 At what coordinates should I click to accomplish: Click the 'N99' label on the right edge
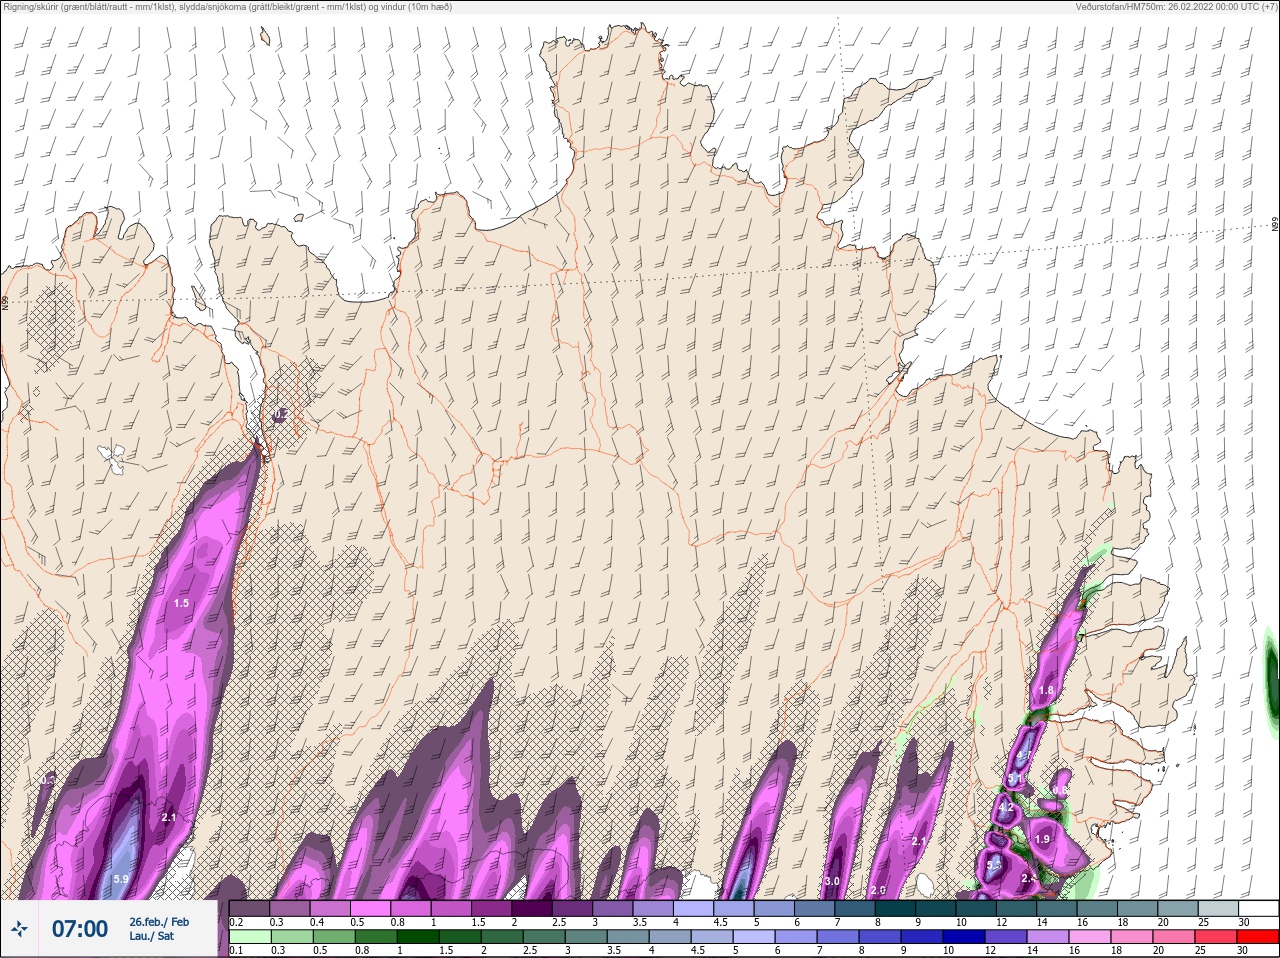click(x=1275, y=225)
